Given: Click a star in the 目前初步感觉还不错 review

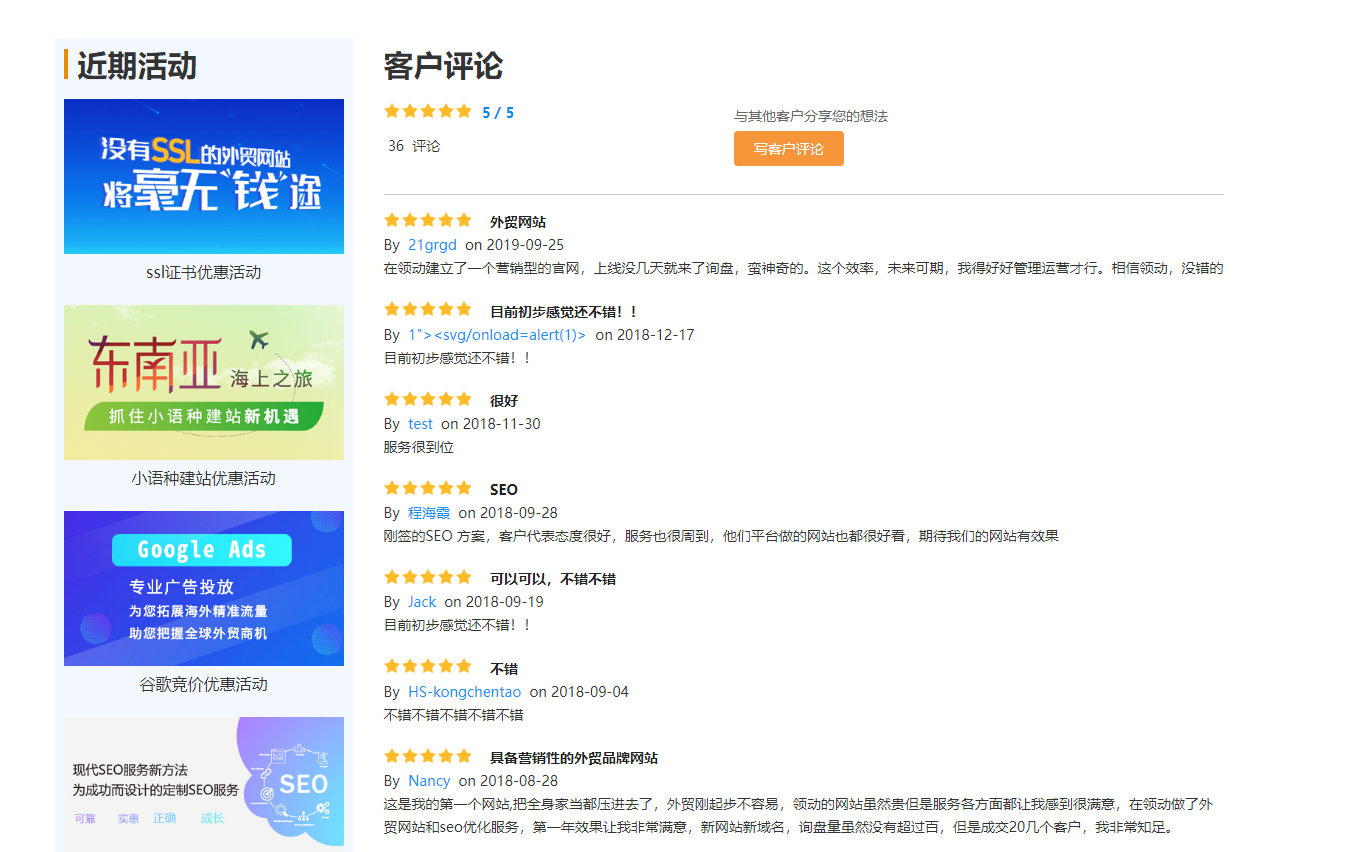Looking at the screenshot, I should [428, 310].
